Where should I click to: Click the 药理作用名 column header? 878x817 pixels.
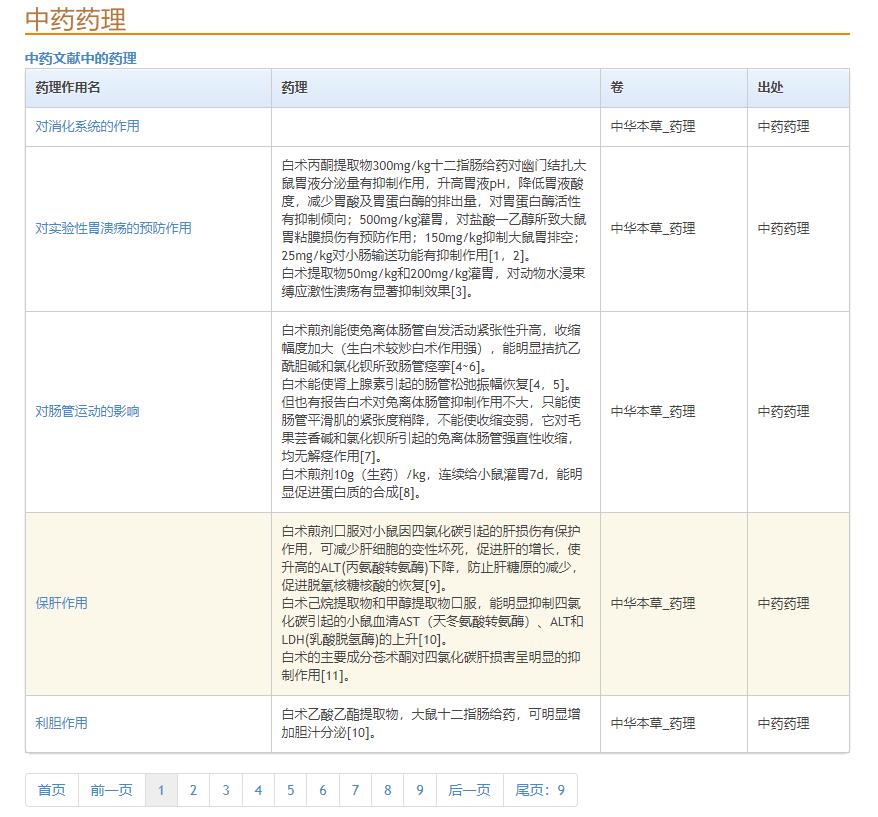(68, 88)
